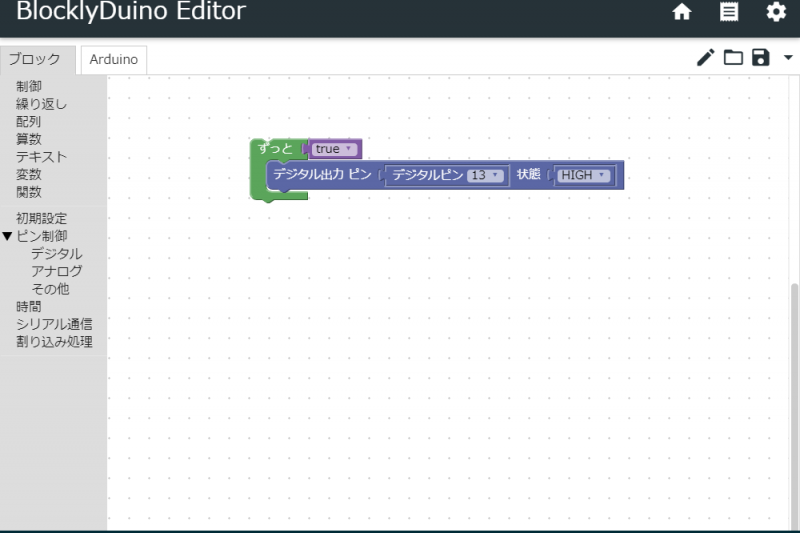Click the pencil edit icon
The height and width of the screenshot is (533, 800).
[706, 58]
